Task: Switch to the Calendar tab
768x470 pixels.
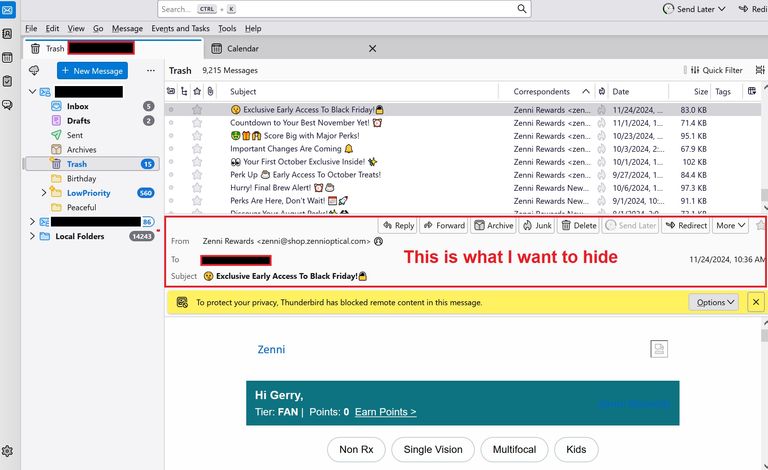Action: pyautogui.click(x=292, y=48)
